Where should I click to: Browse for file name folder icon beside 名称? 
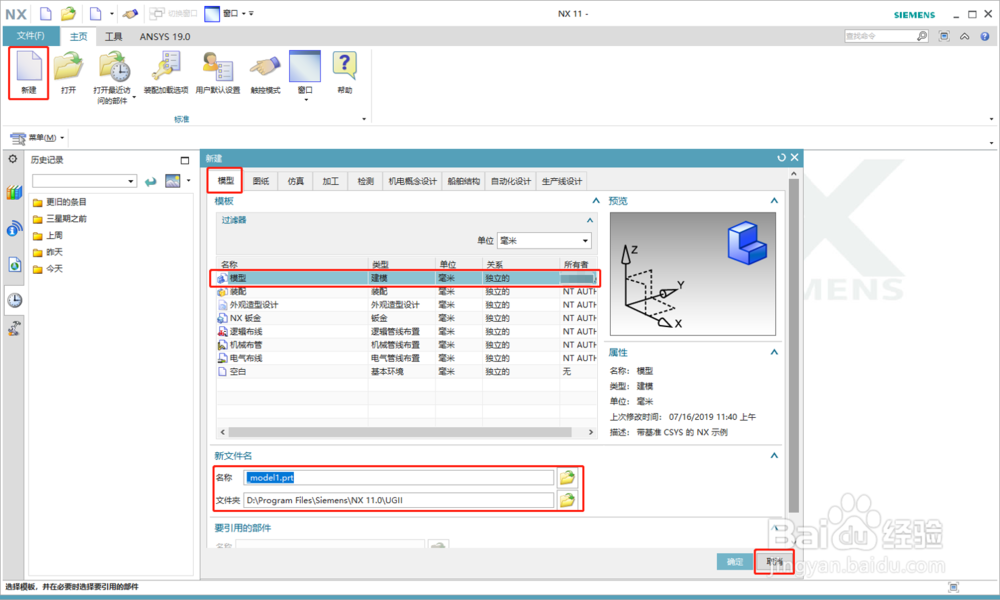(567, 478)
